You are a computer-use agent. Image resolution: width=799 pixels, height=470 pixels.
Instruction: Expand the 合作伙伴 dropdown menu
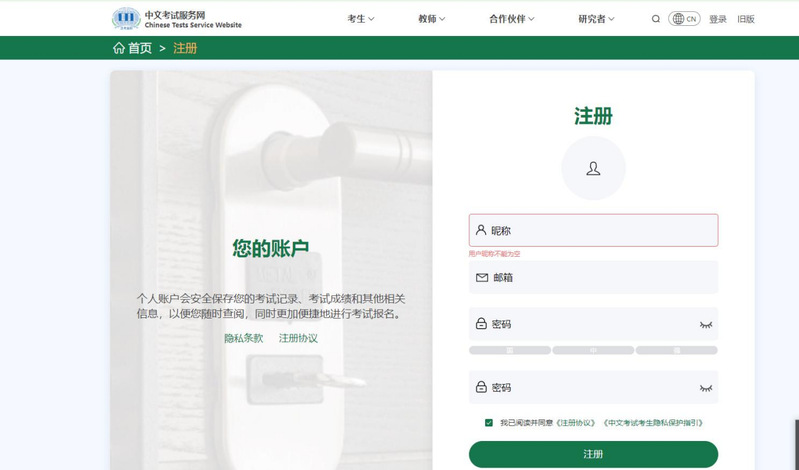tap(512, 19)
